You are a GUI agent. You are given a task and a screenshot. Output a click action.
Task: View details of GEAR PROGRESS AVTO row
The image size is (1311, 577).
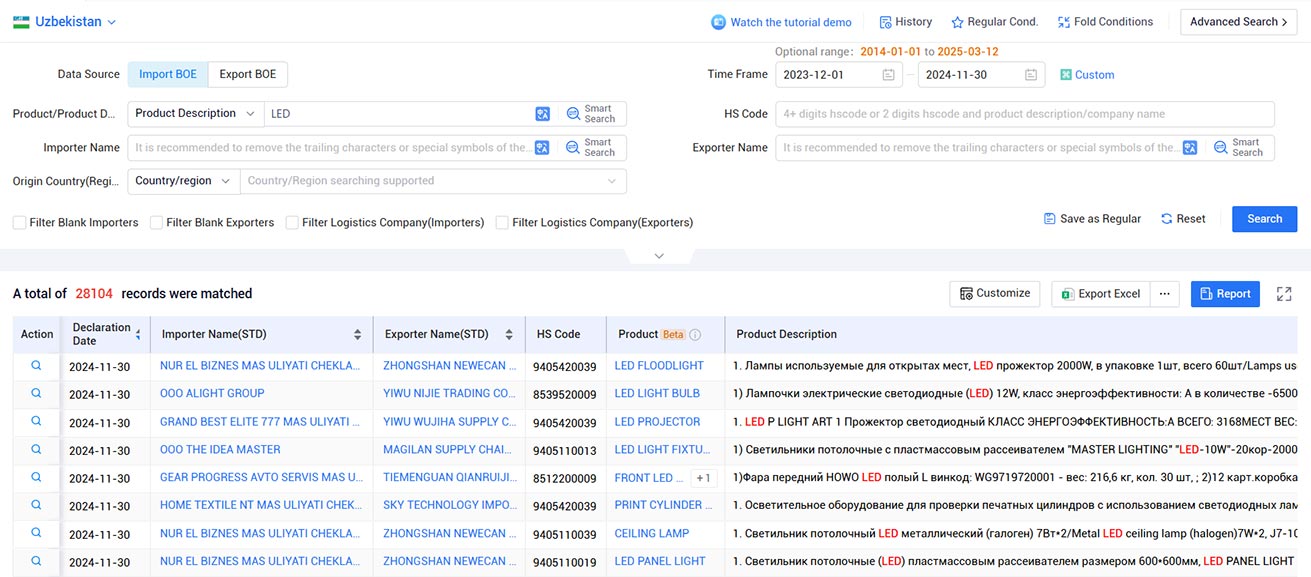coord(36,477)
